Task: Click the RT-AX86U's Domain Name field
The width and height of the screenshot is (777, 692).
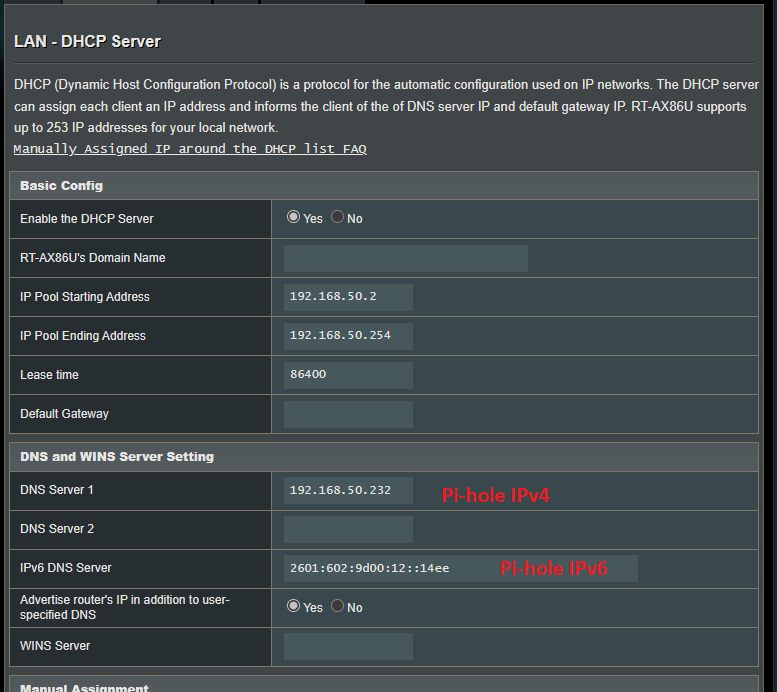Action: tap(405, 258)
